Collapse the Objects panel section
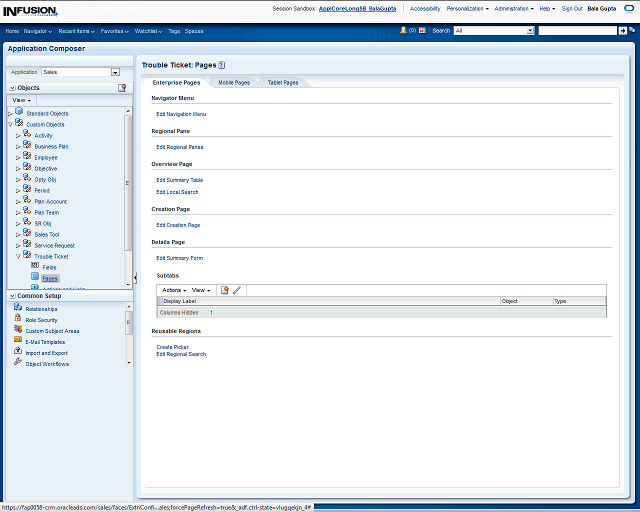Image resolution: width=640 pixels, height=512 pixels. (x=11, y=88)
